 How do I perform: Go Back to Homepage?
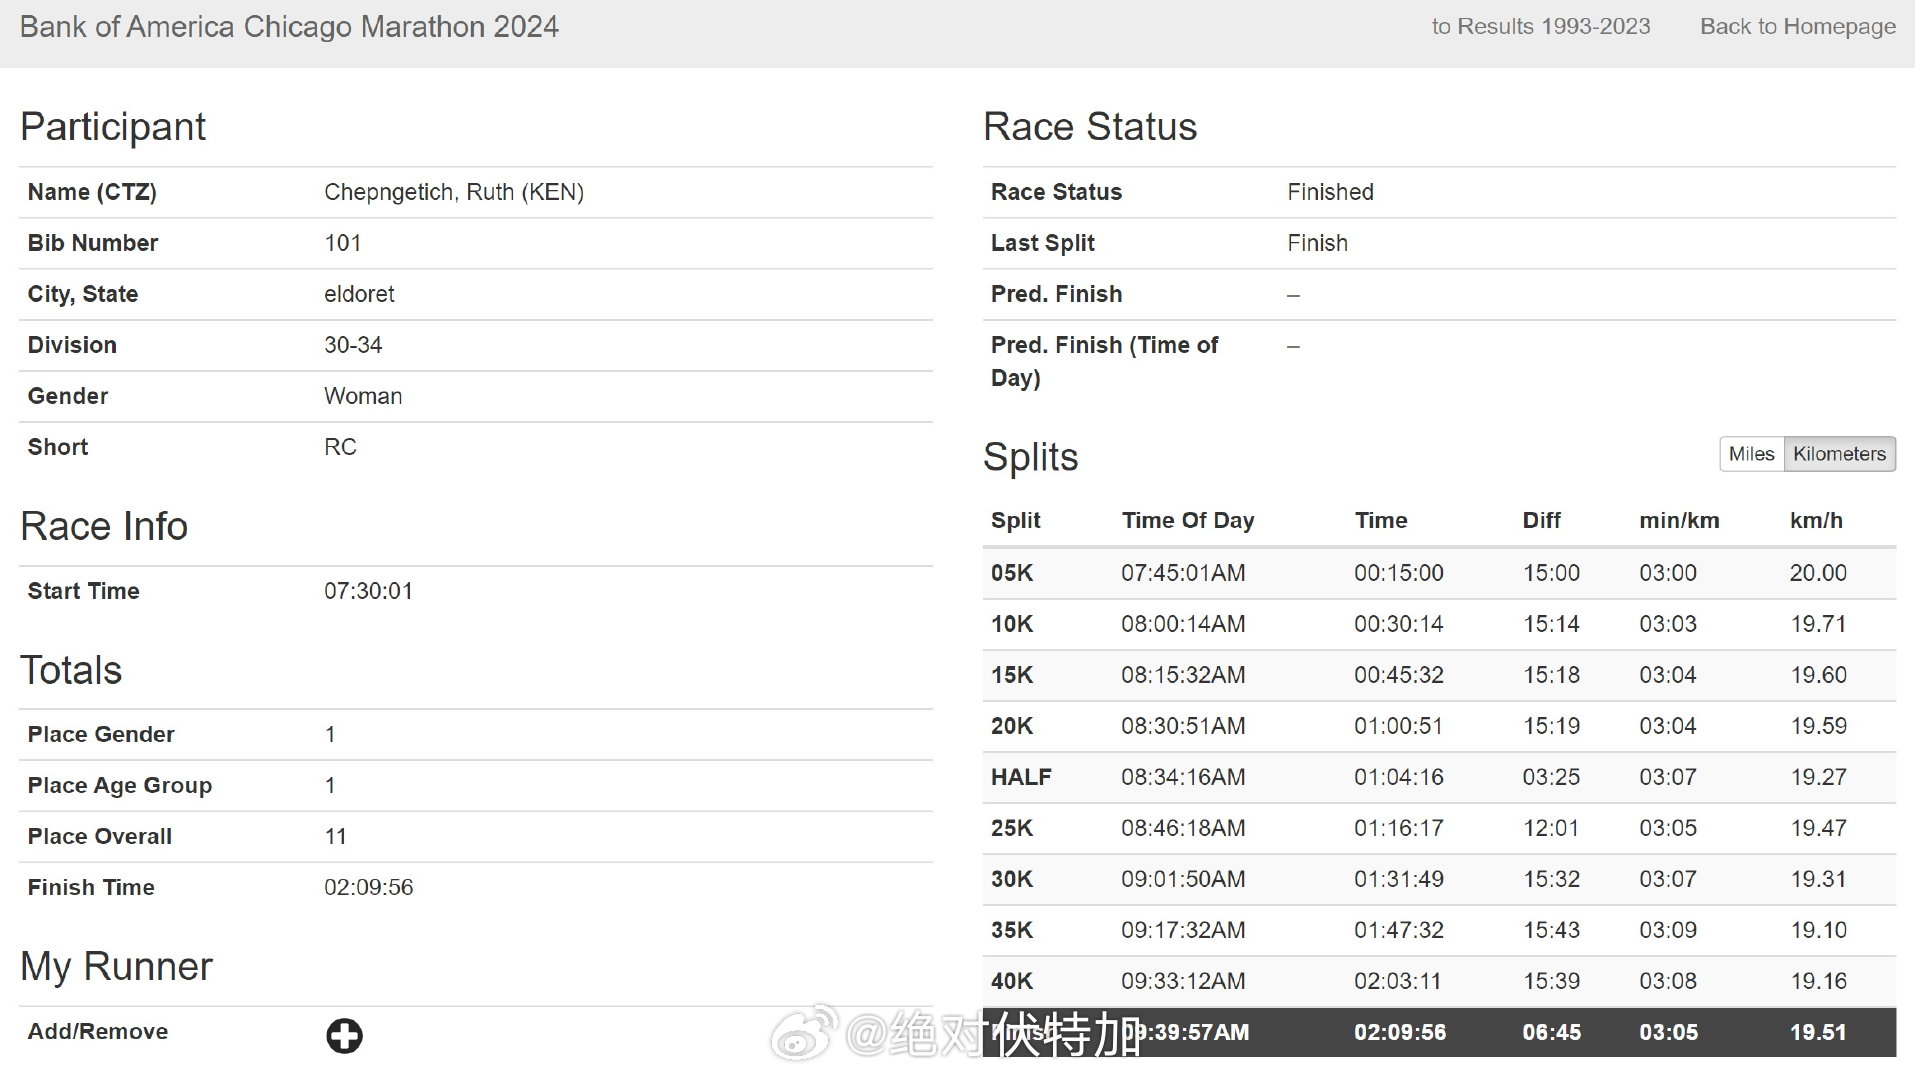pyautogui.click(x=1798, y=27)
